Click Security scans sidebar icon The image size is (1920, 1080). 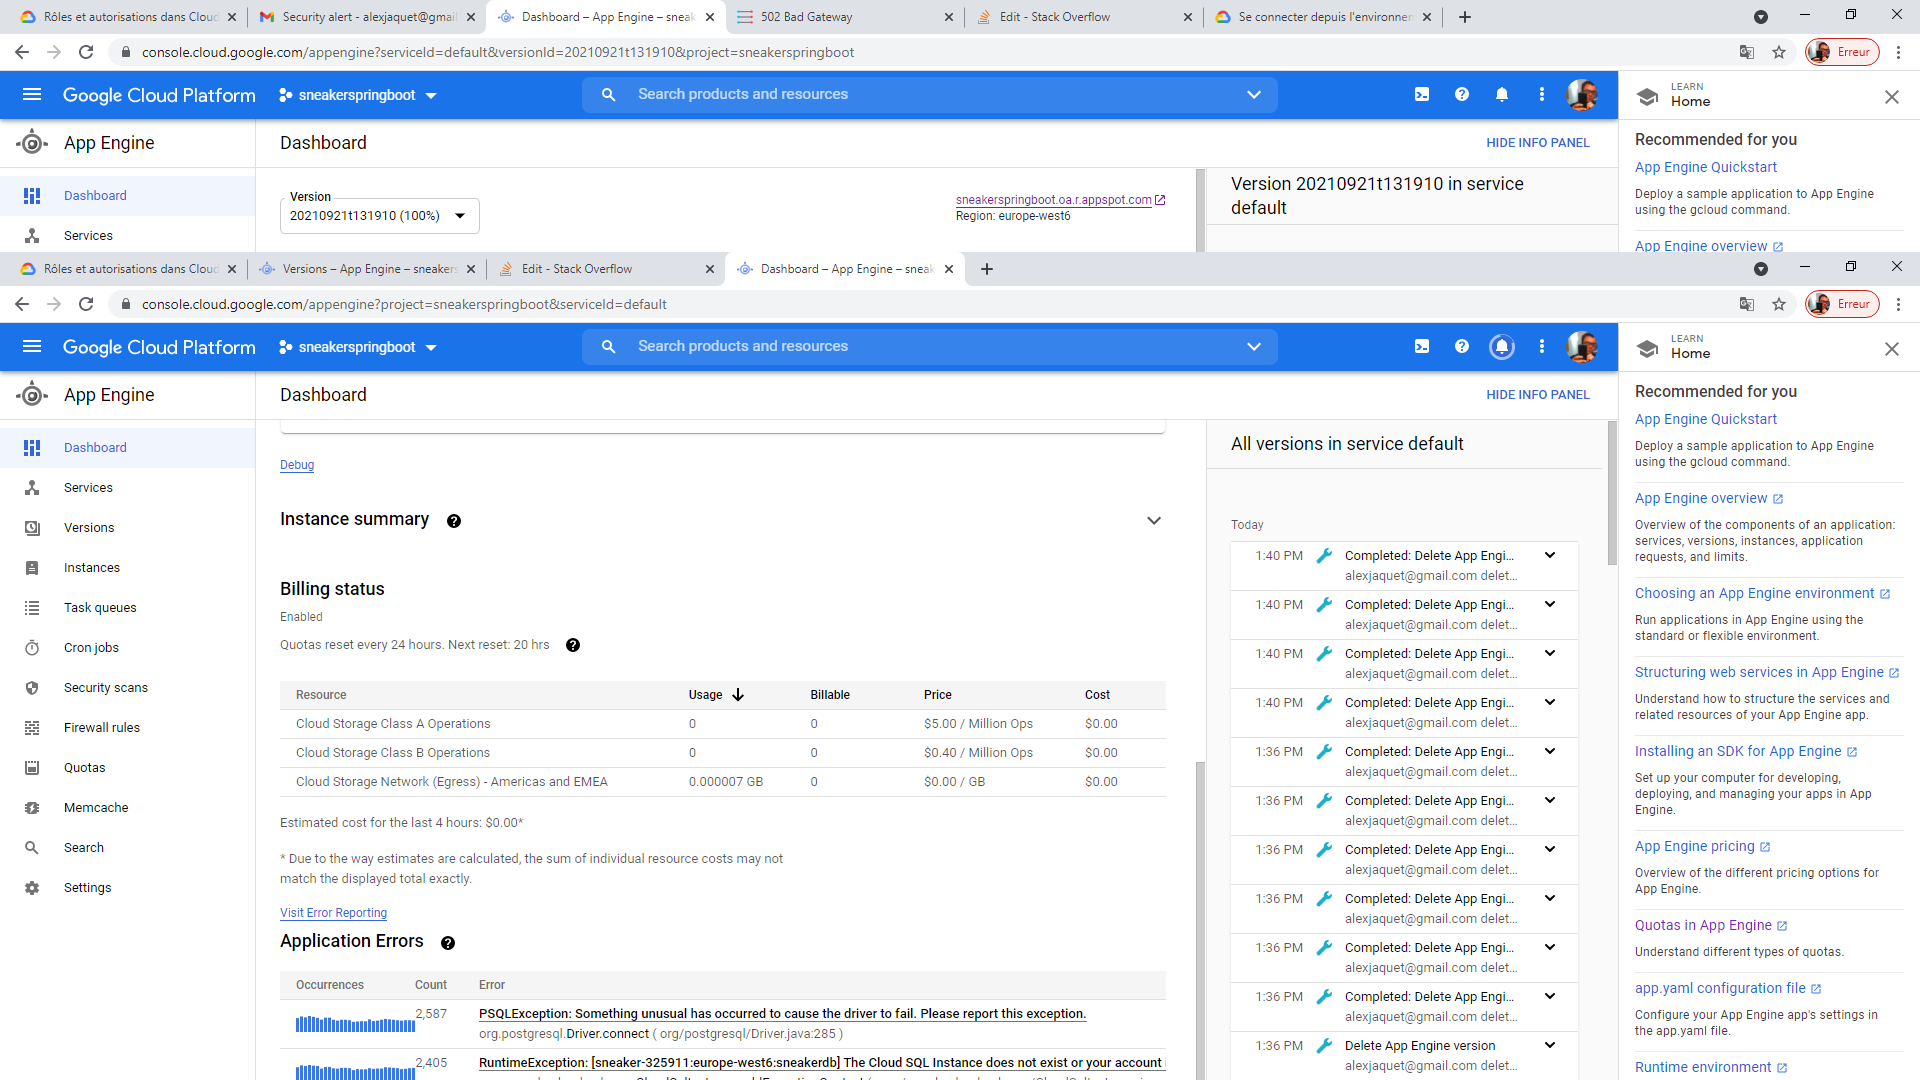[32, 687]
